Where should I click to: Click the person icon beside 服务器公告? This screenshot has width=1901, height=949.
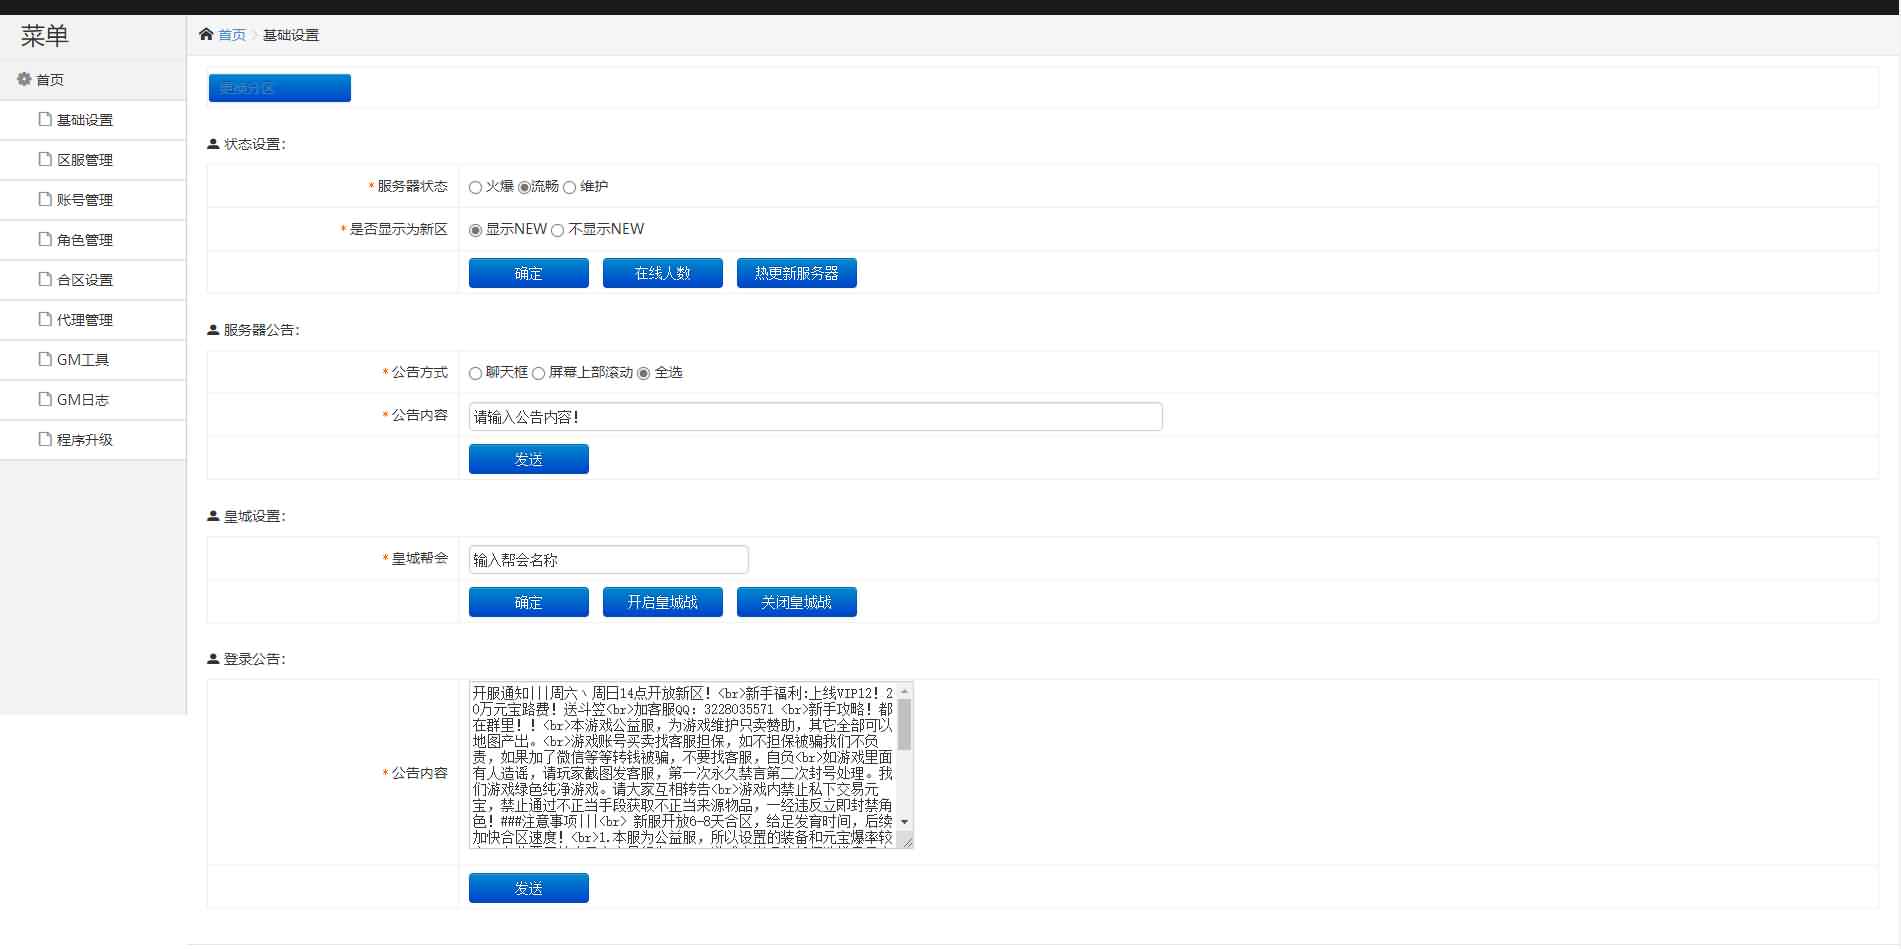pyautogui.click(x=211, y=328)
